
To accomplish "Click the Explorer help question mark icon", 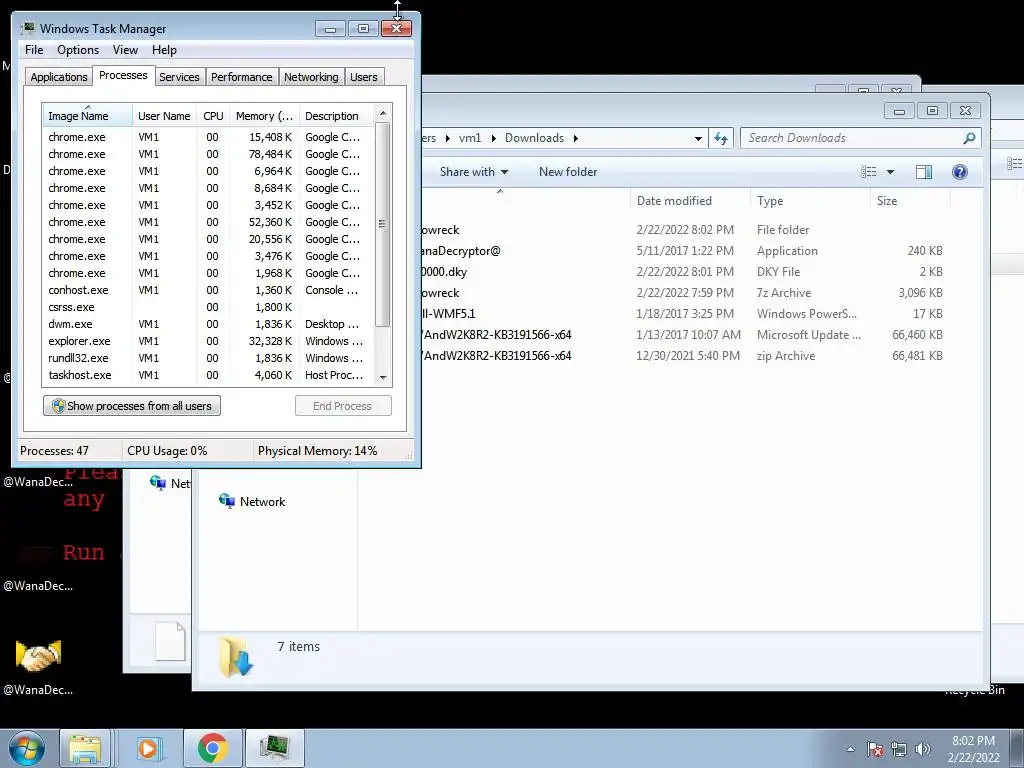I will pos(959,172).
